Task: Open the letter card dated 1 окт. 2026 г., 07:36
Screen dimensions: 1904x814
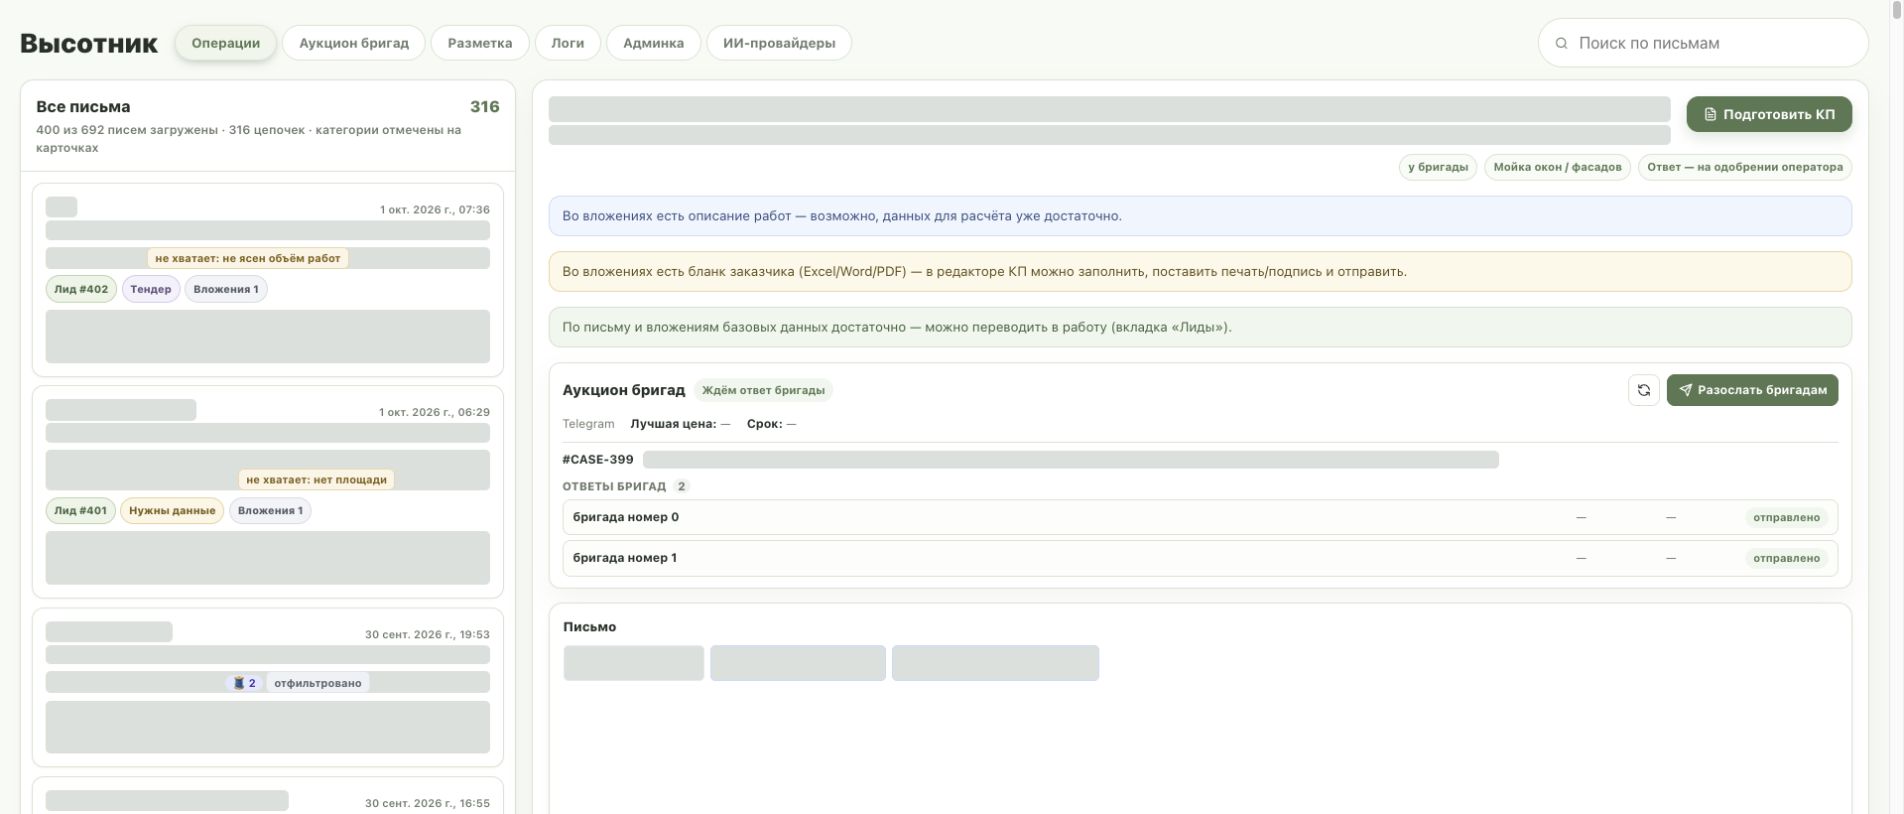Action: coord(268,280)
